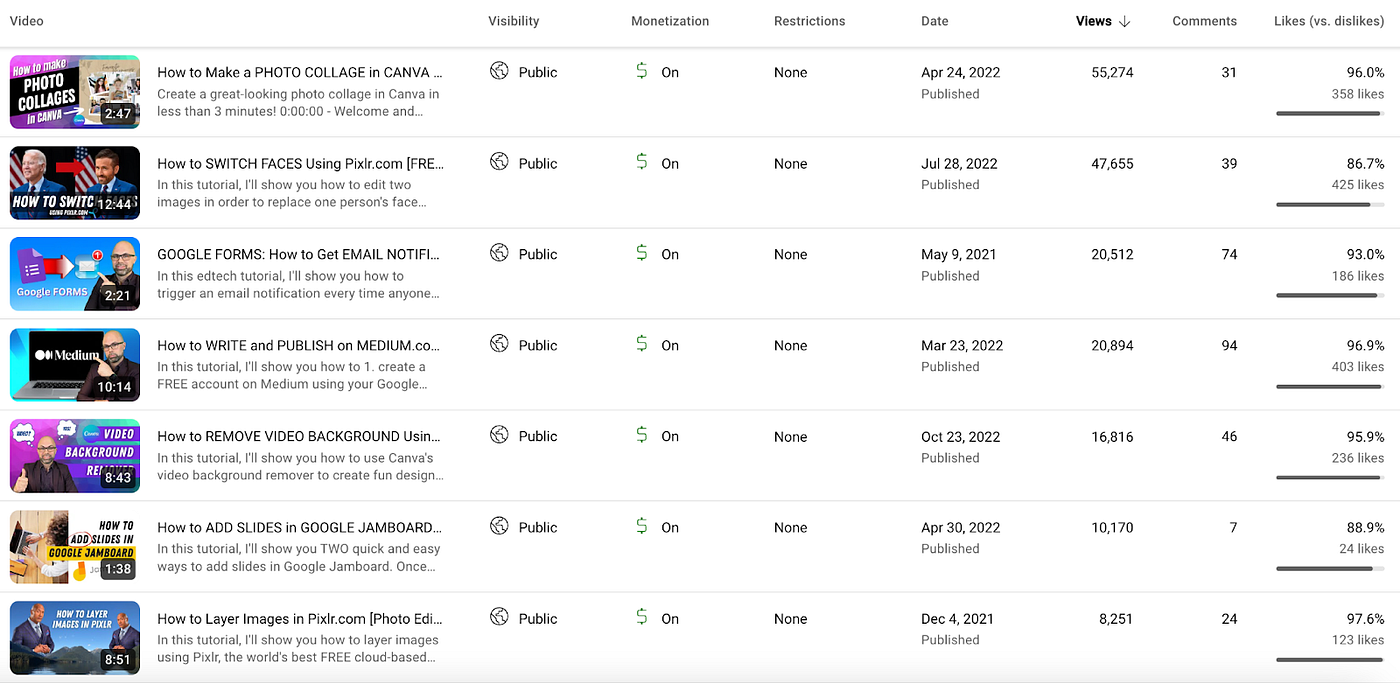Click the dollar icon for the Layer Images video
The height and width of the screenshot is (683, 1400).
(642, 617)
